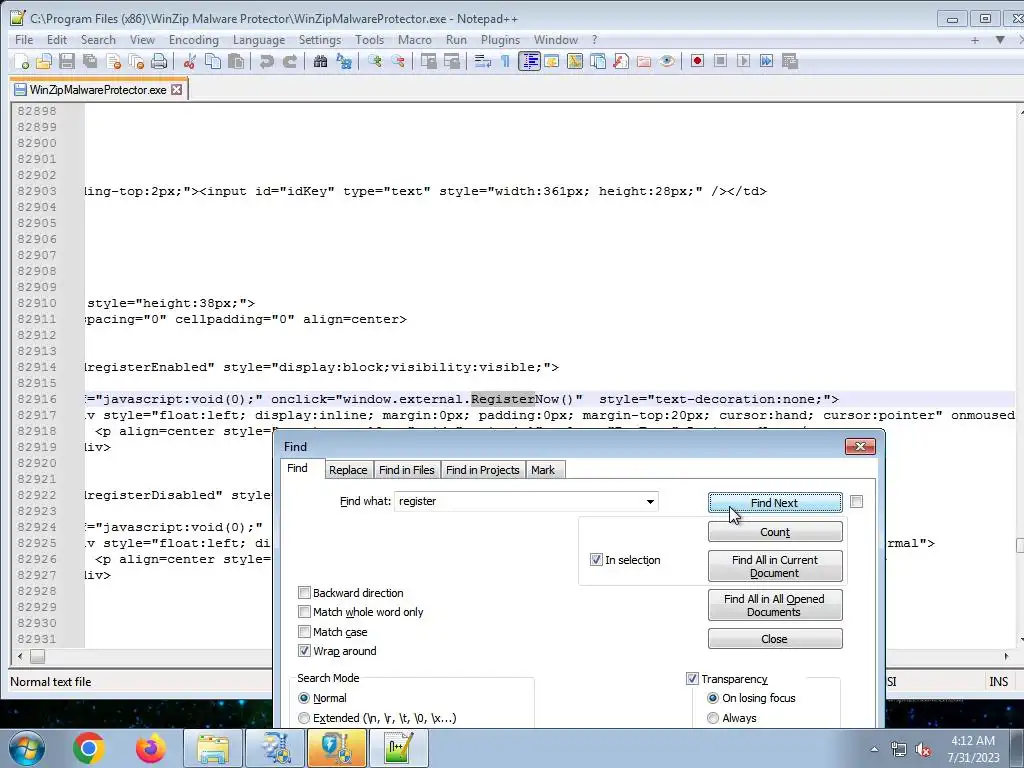
Task: Choose the On losing focus transparency radio
Action: pyautogui.click(x=713, y=698)
